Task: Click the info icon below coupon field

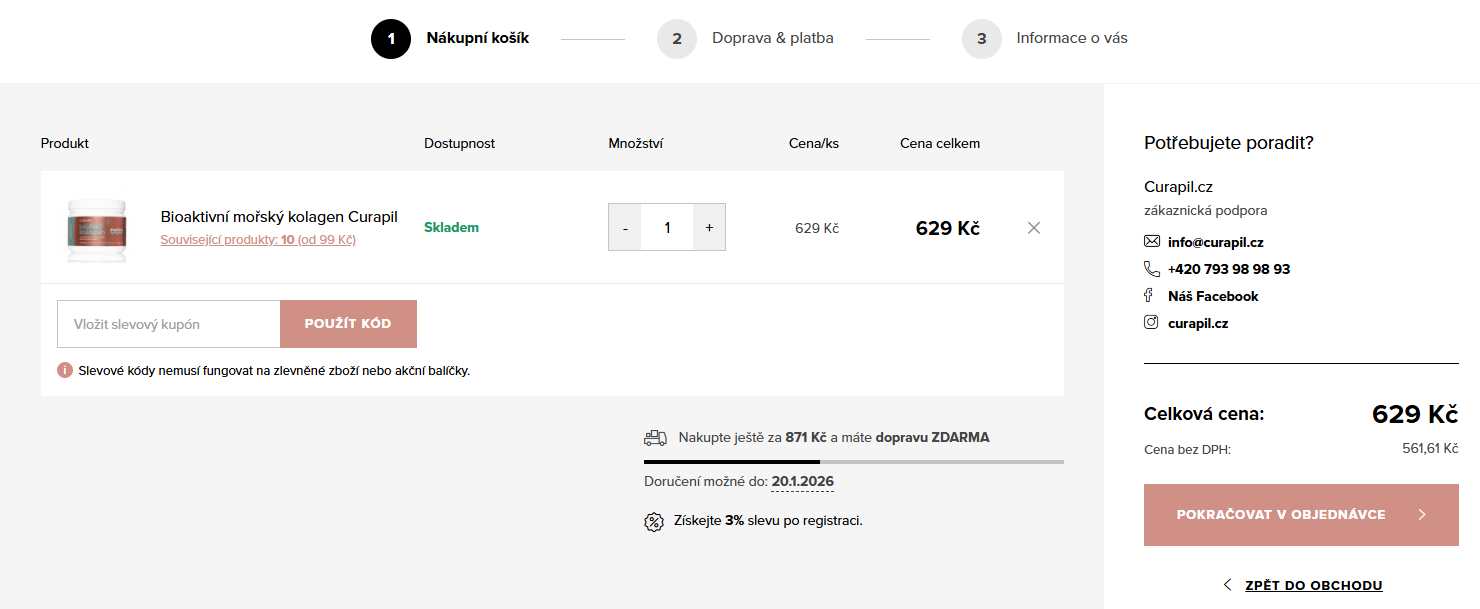Action: tap(65, 371)
